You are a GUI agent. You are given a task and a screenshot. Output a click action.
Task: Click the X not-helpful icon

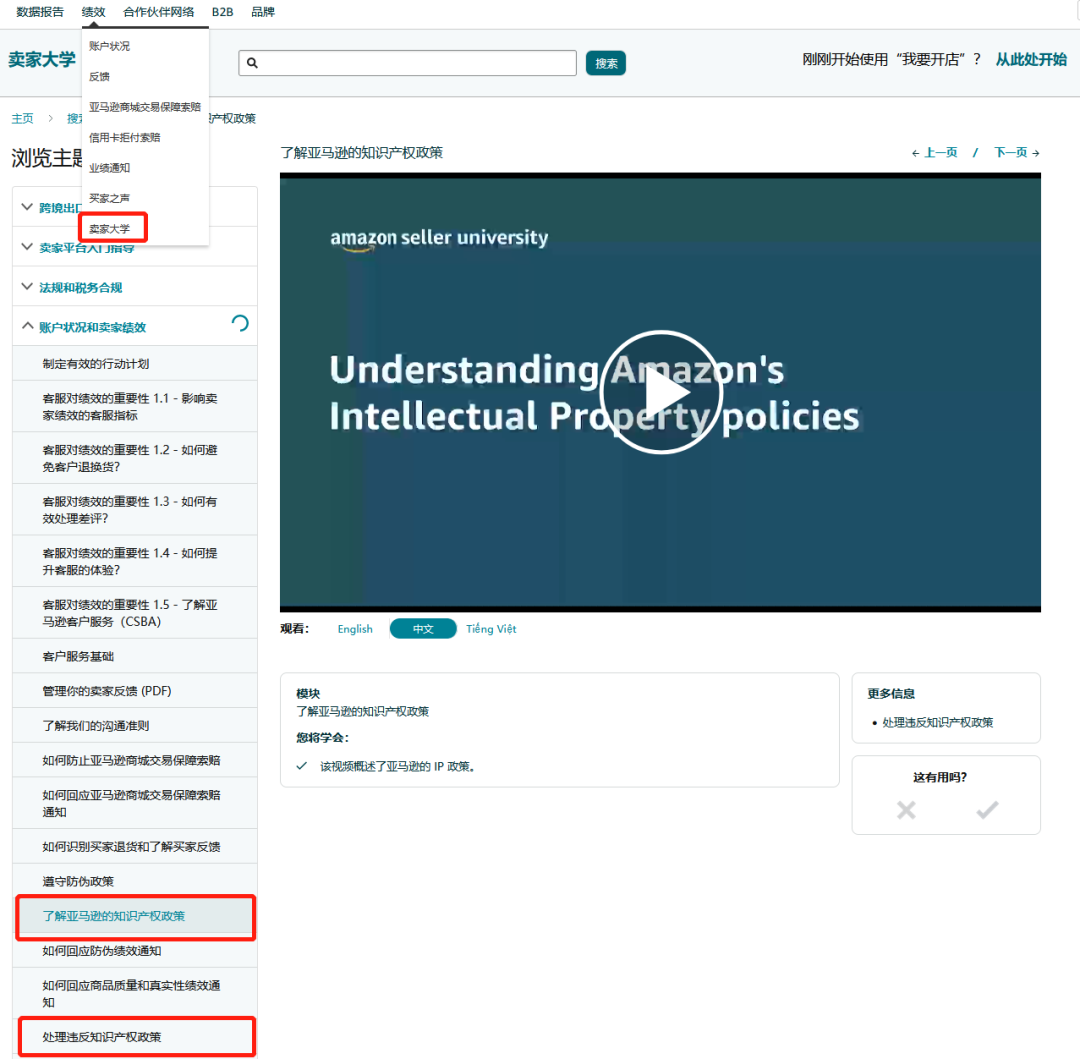[906, 810]
